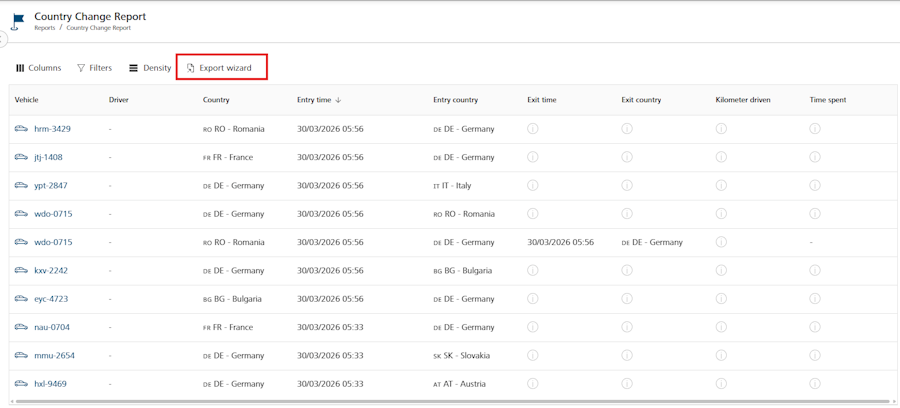900x408 pixels.
Task: Open the Filters panel
Action: (95, 68)
